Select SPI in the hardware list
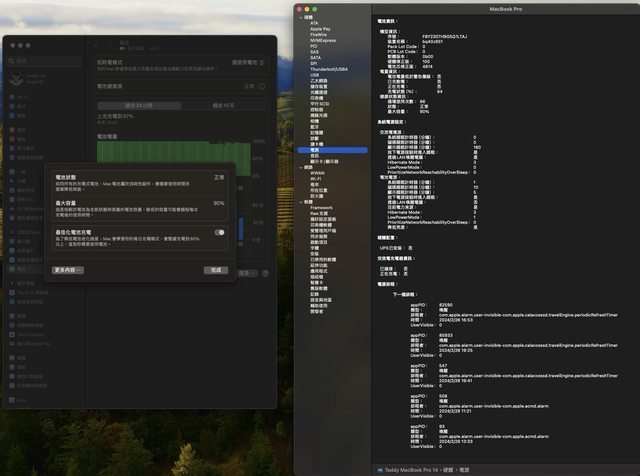Image resolution: width=640 pixels, height=476 pixels. pyautogui.click(x=313, y=63)
